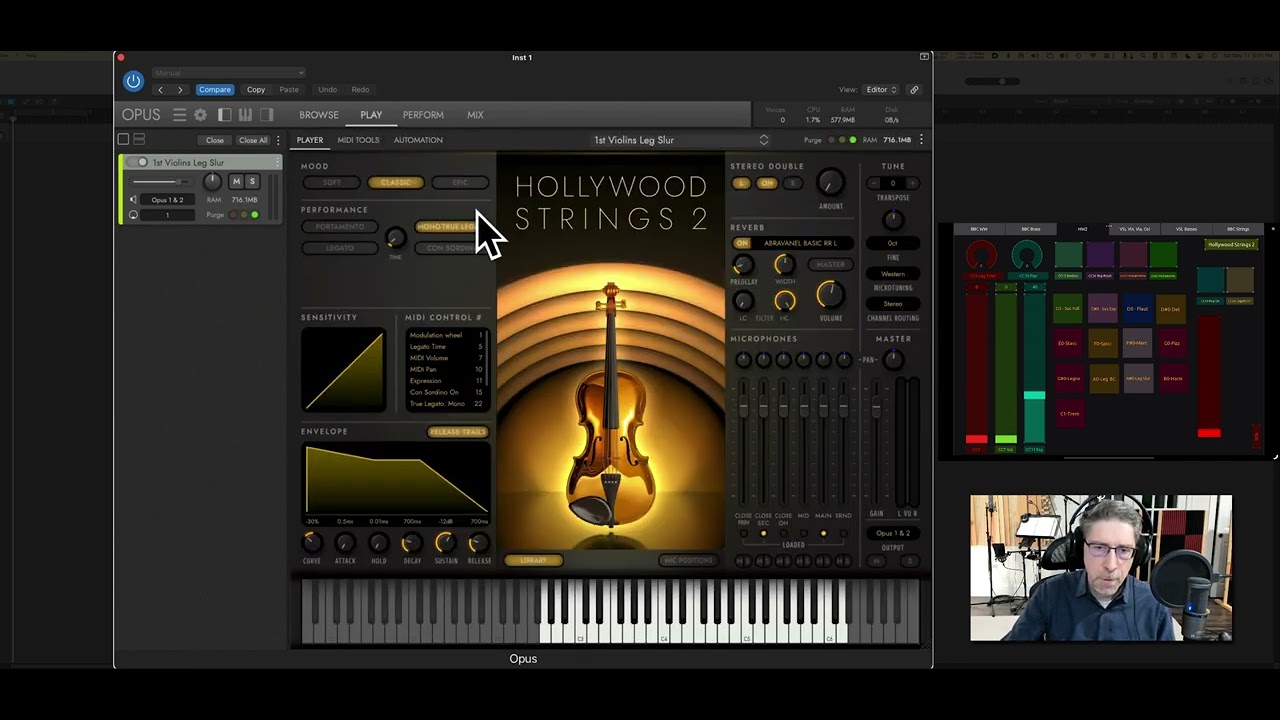
Task: Open the master Opus 1 & 2 output dropdown
Action: (893, 533)
